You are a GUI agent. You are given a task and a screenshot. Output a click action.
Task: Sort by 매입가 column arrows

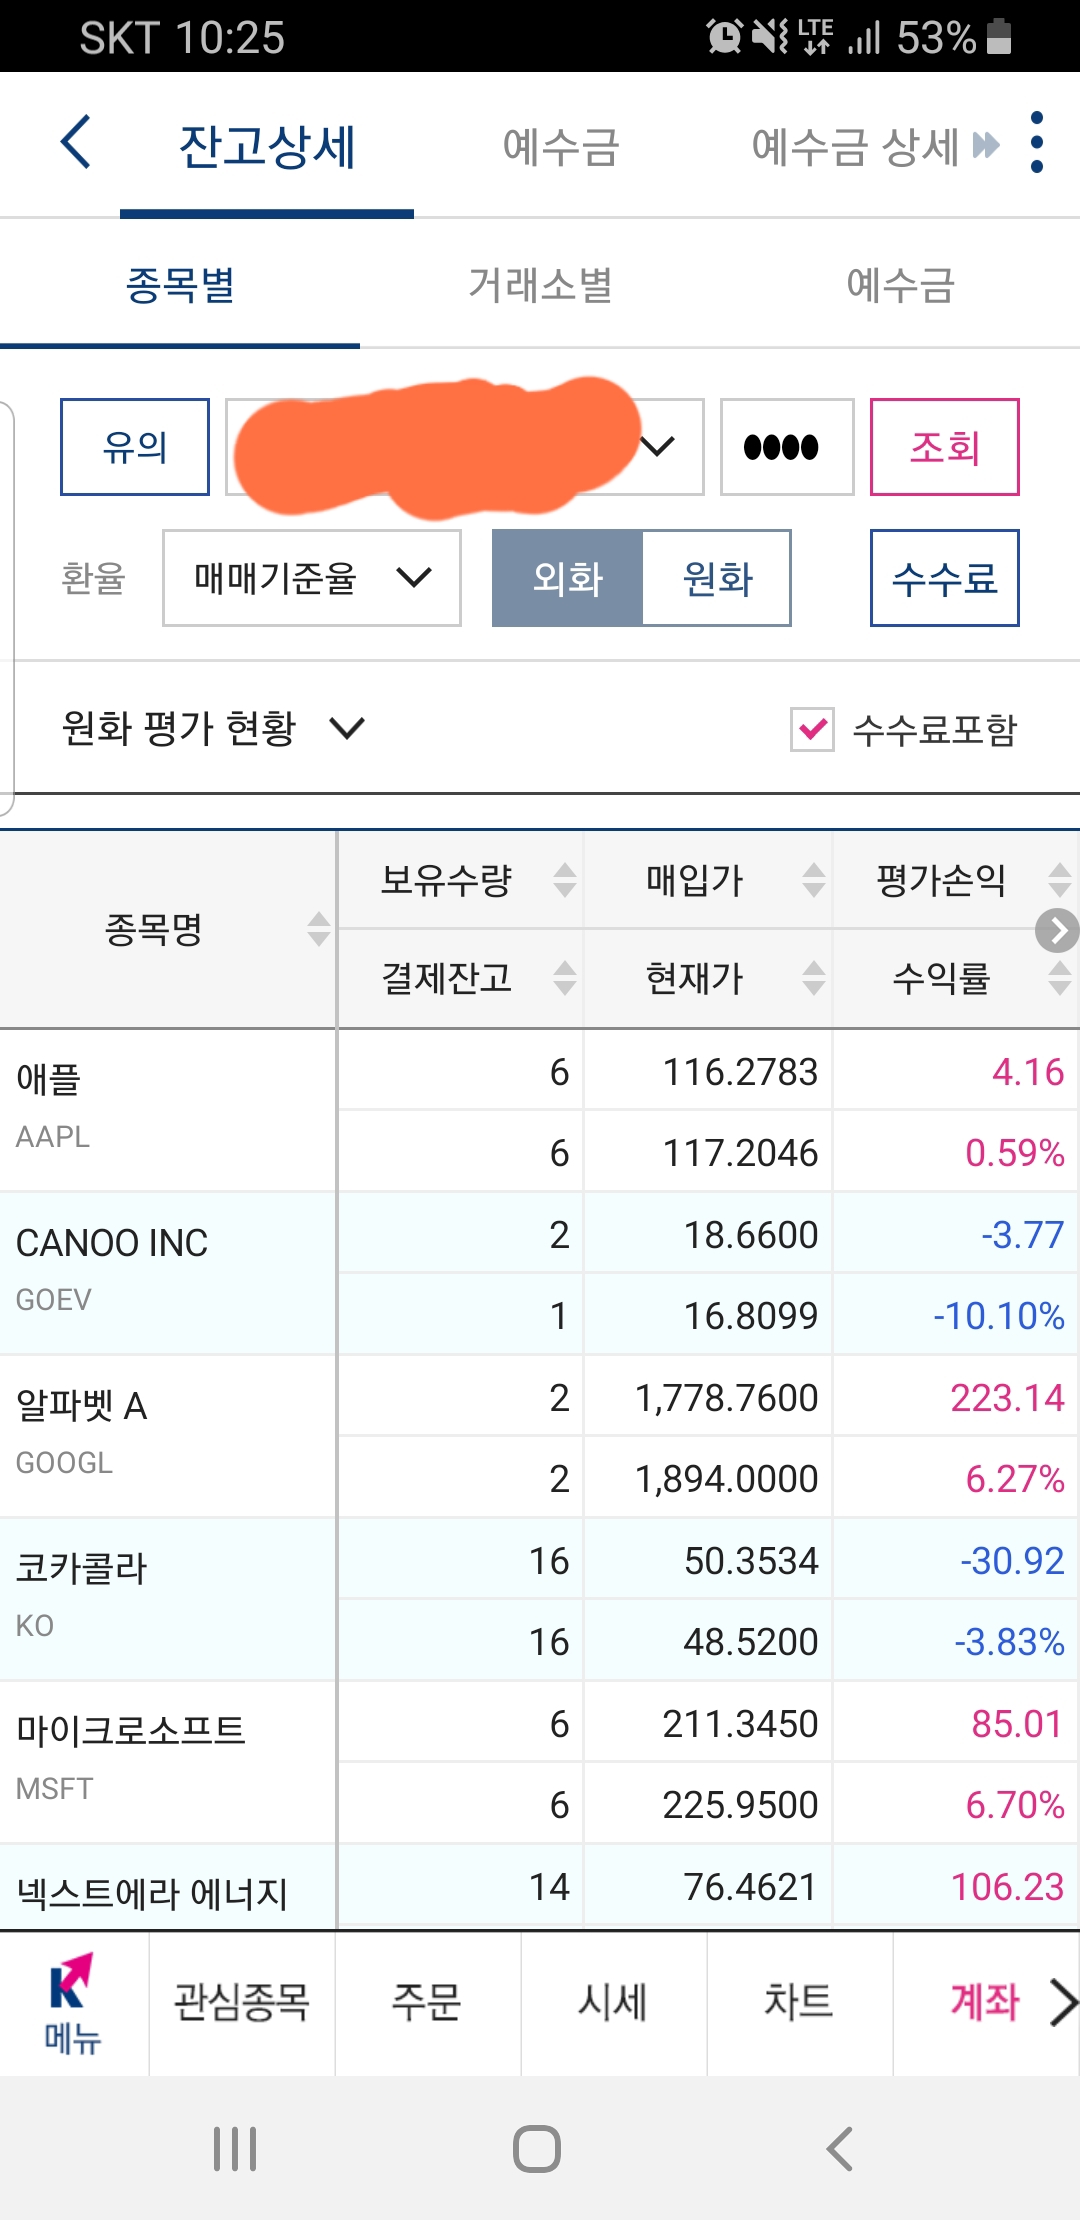814,880
